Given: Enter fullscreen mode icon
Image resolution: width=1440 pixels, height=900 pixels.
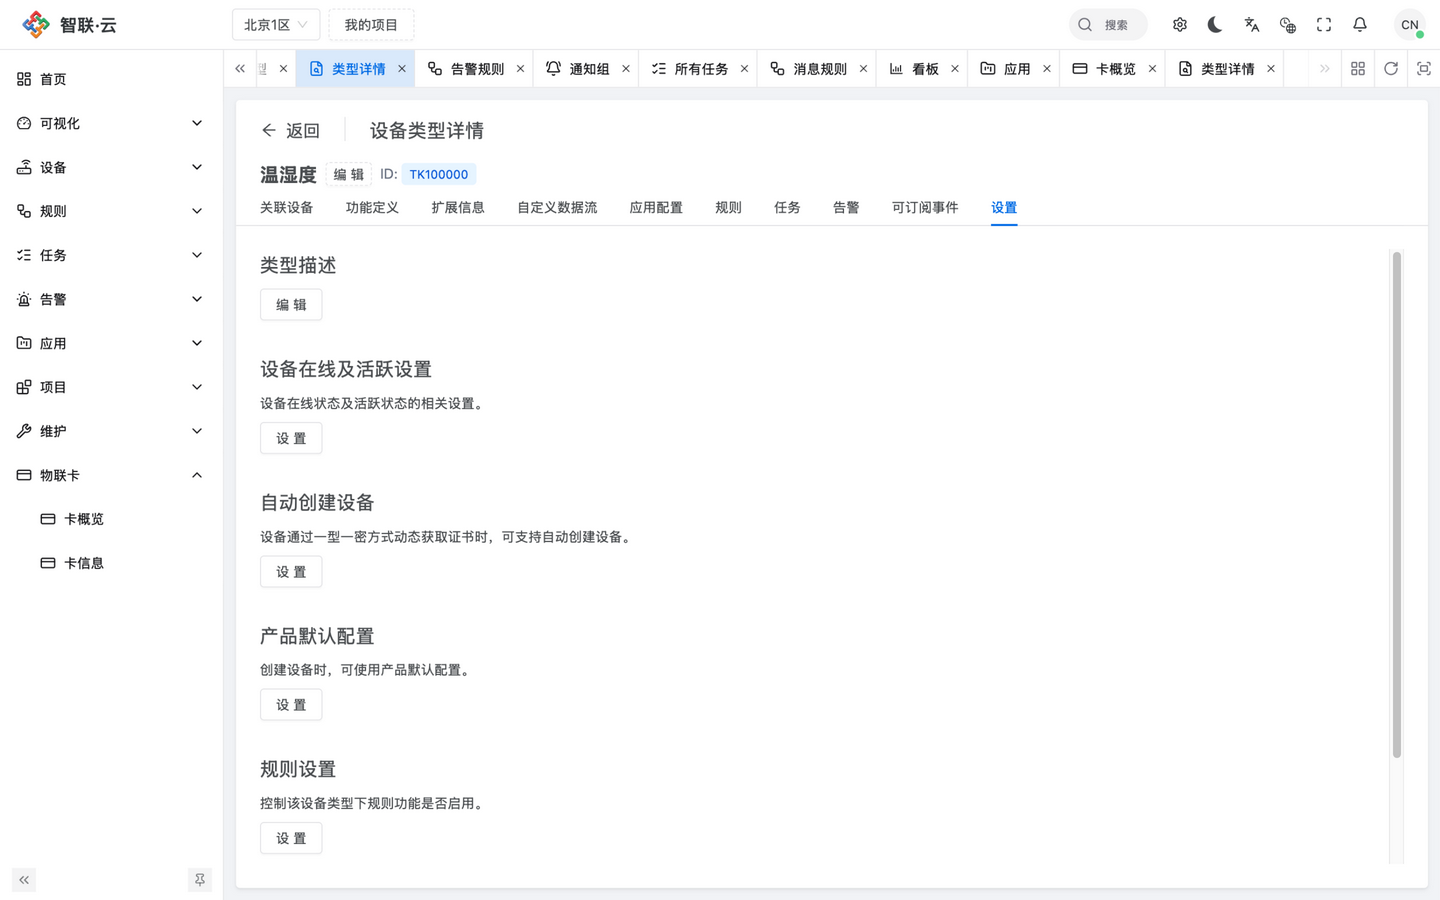Looking at the screenshot, I should [x=1324, y=25].
